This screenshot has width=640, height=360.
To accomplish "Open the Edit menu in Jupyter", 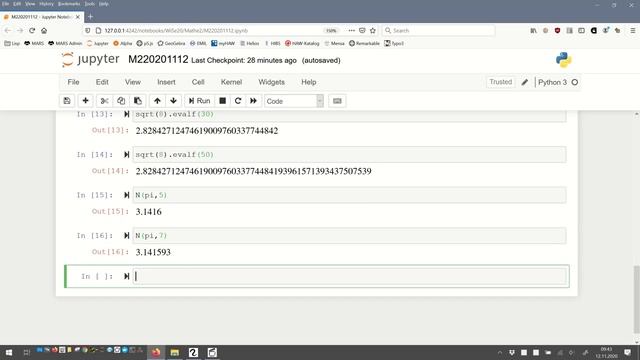I will pos(102,82).
